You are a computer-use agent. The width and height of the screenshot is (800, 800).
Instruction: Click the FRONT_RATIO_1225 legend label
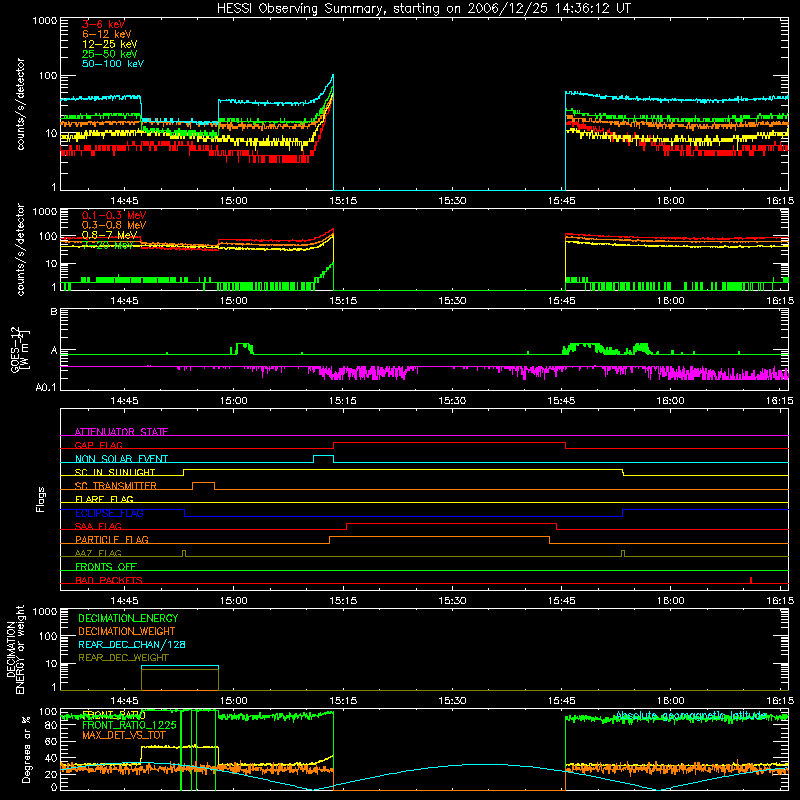(129, 726)
